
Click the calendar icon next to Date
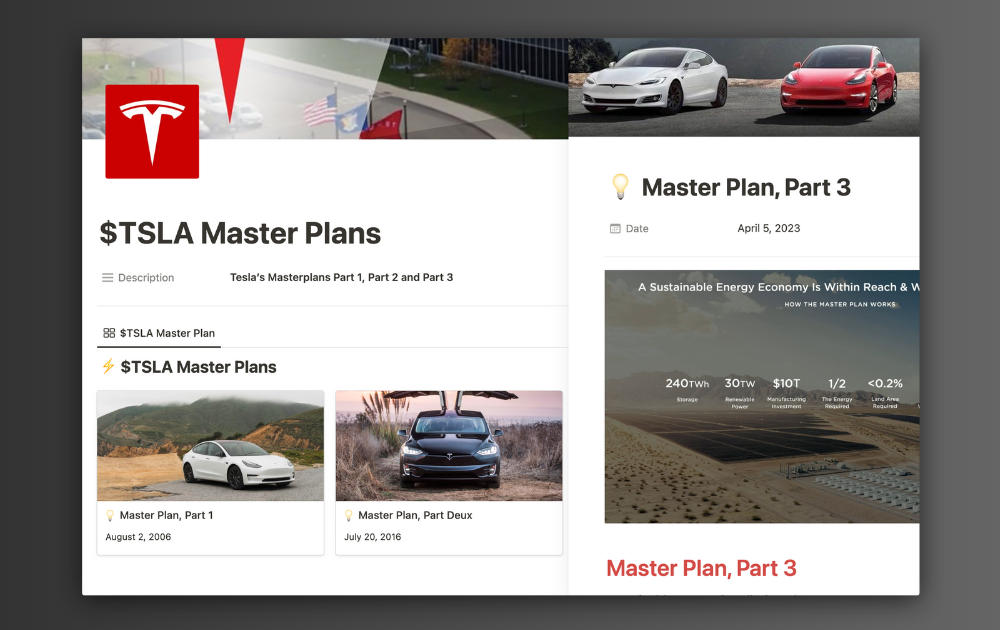click(x=615, y=228)
